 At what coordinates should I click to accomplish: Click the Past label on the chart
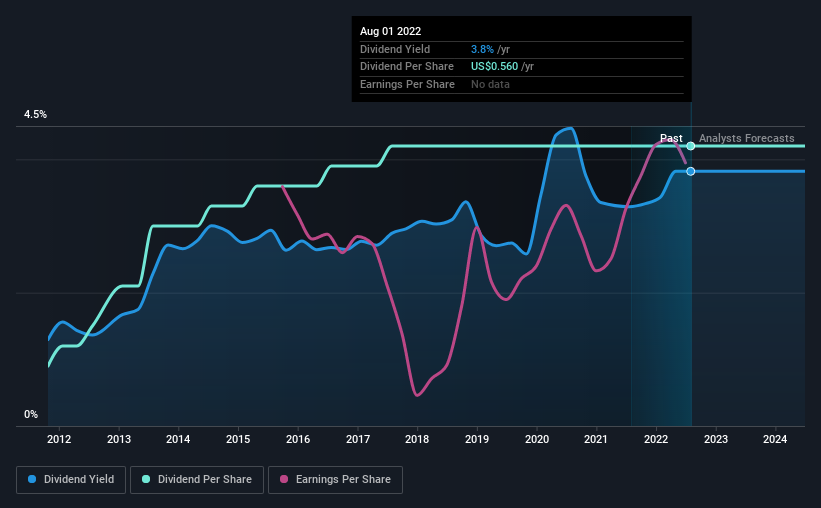(671, 138)
